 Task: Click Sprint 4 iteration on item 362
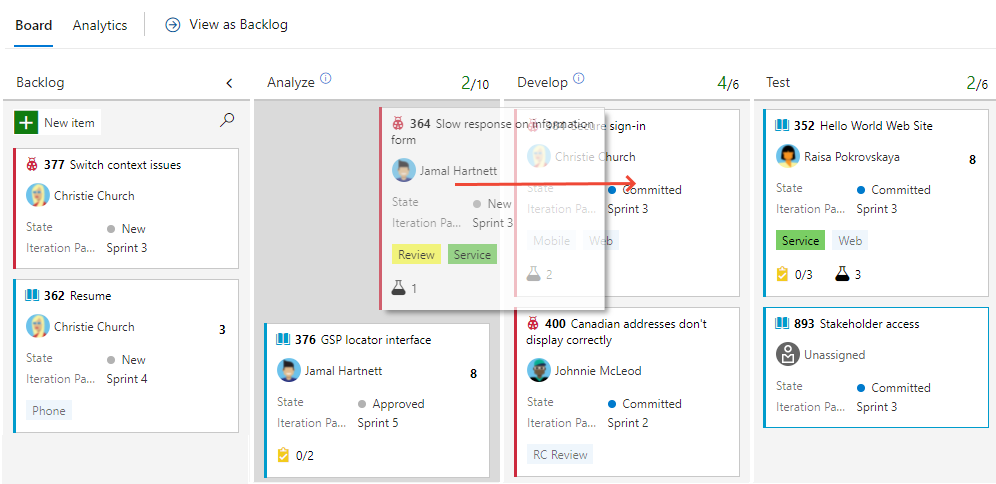tap(127, 379)
